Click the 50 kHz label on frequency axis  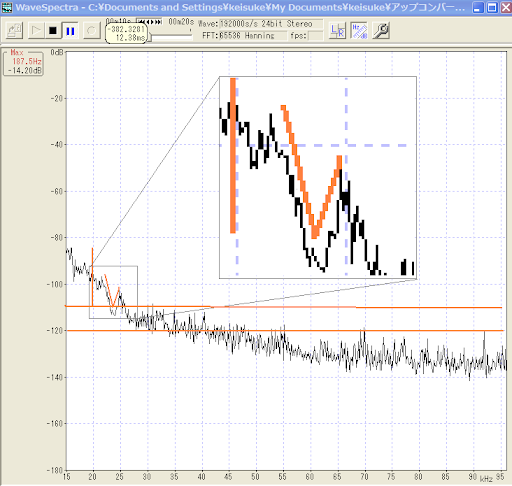(x=255, y=477)
